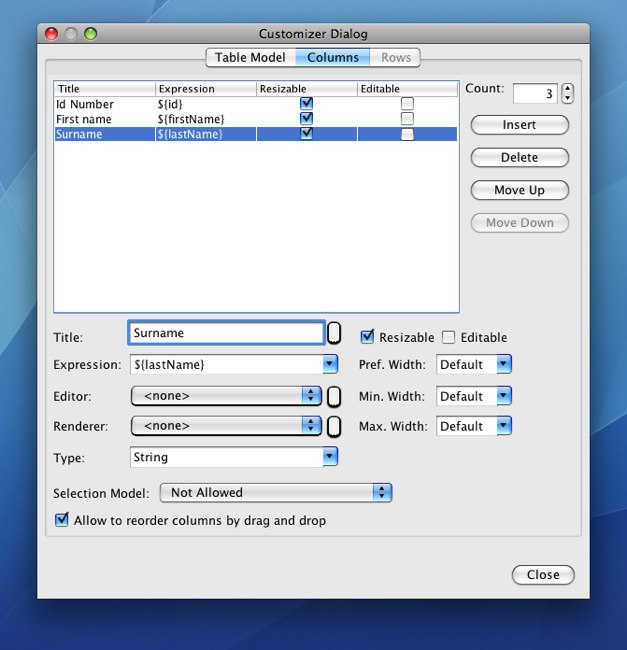627x650 pixels.
Task: Toggle Allow to reorder columns by drag and drop
Action: [62, 520]
